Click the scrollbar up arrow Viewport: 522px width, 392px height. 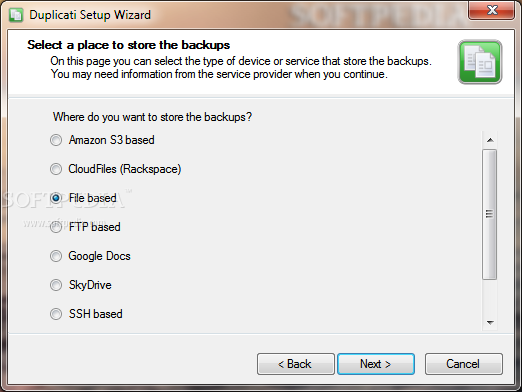tap(490, 140)
